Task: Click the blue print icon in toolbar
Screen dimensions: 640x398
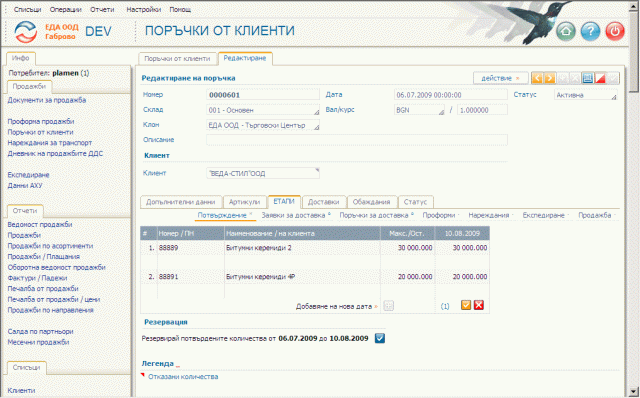Action: click(587, 78)
